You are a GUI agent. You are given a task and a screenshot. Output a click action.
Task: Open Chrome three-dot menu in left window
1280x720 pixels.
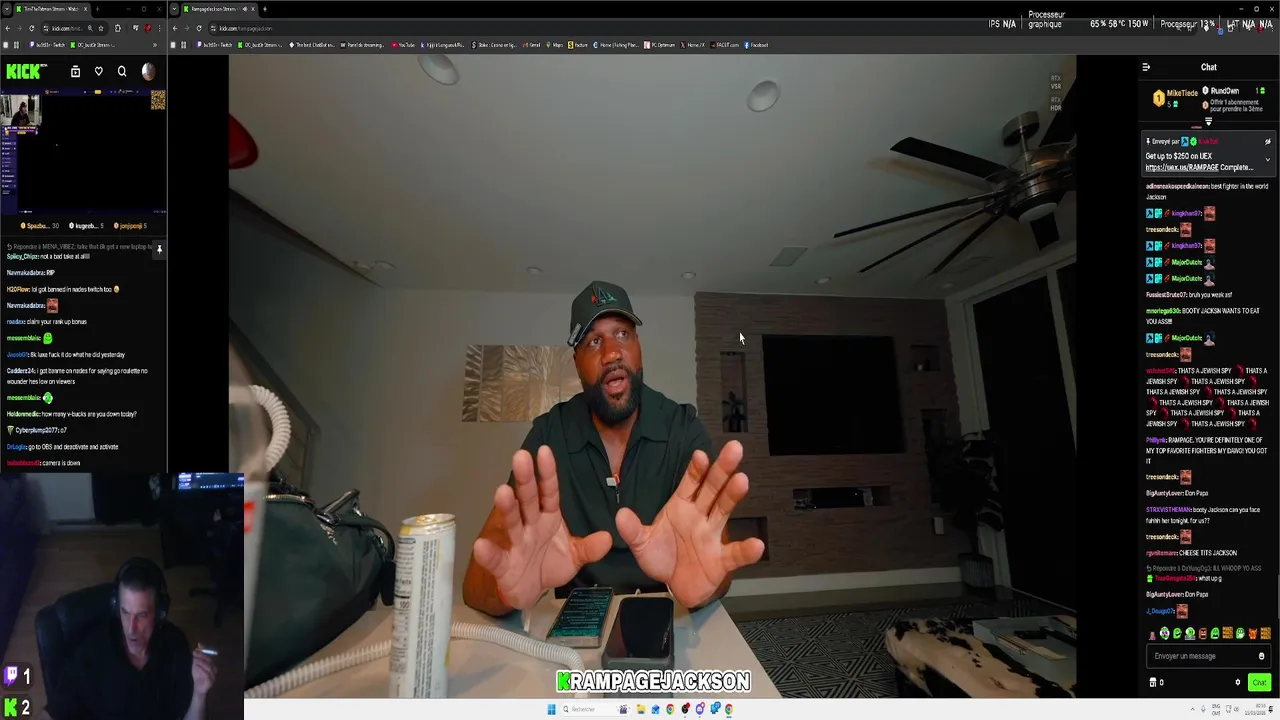160,28
